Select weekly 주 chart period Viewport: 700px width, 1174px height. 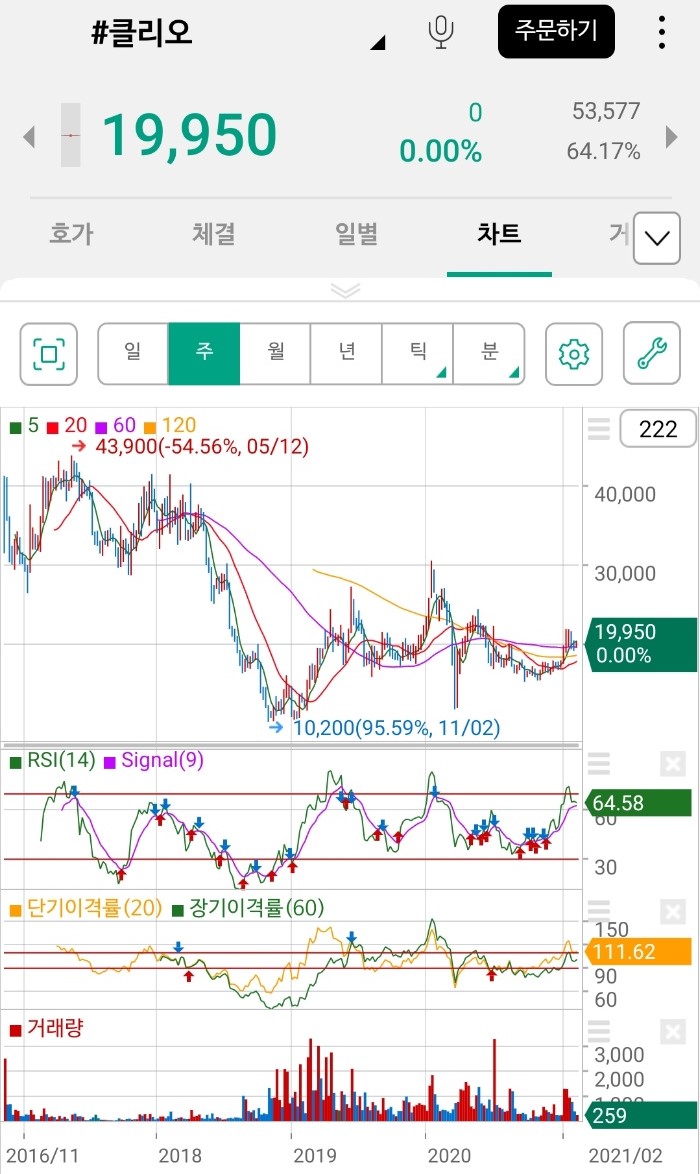click(x=204, y=353)
